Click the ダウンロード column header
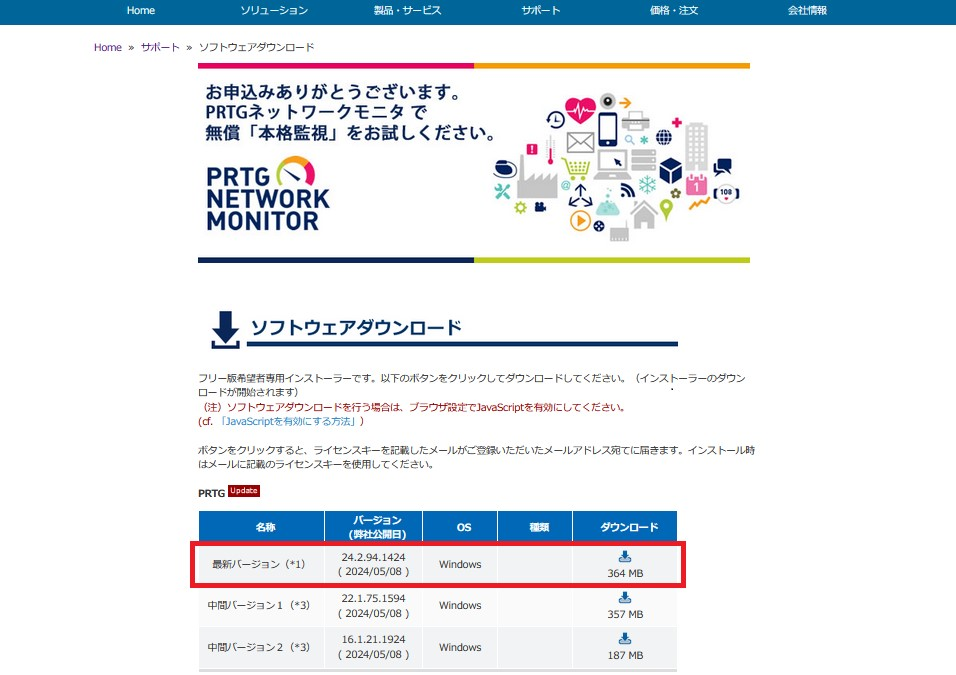This screenshot has width=956, height=675. click(x=625, y=527)
